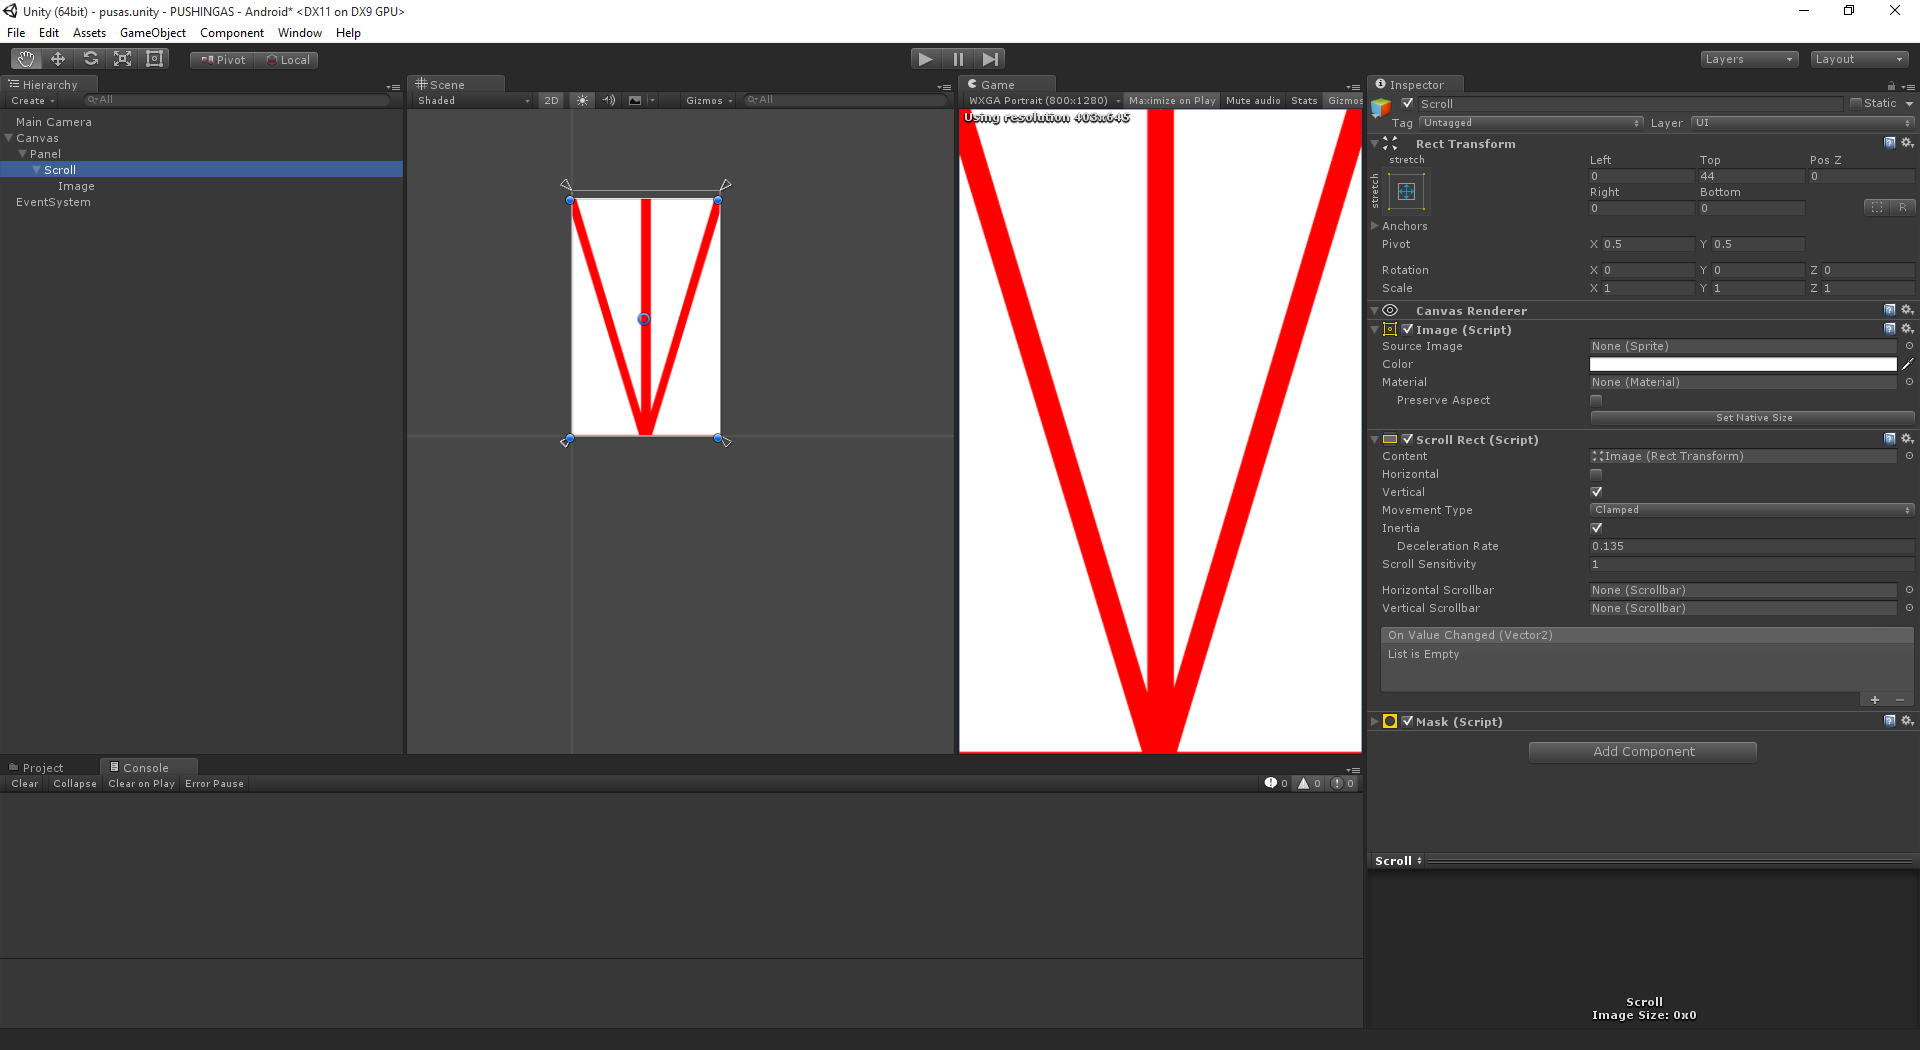The height and width of the screenshot is (1050, 1920).
Task: Open Rect Transform help icon
Action: coord(1889,143)
